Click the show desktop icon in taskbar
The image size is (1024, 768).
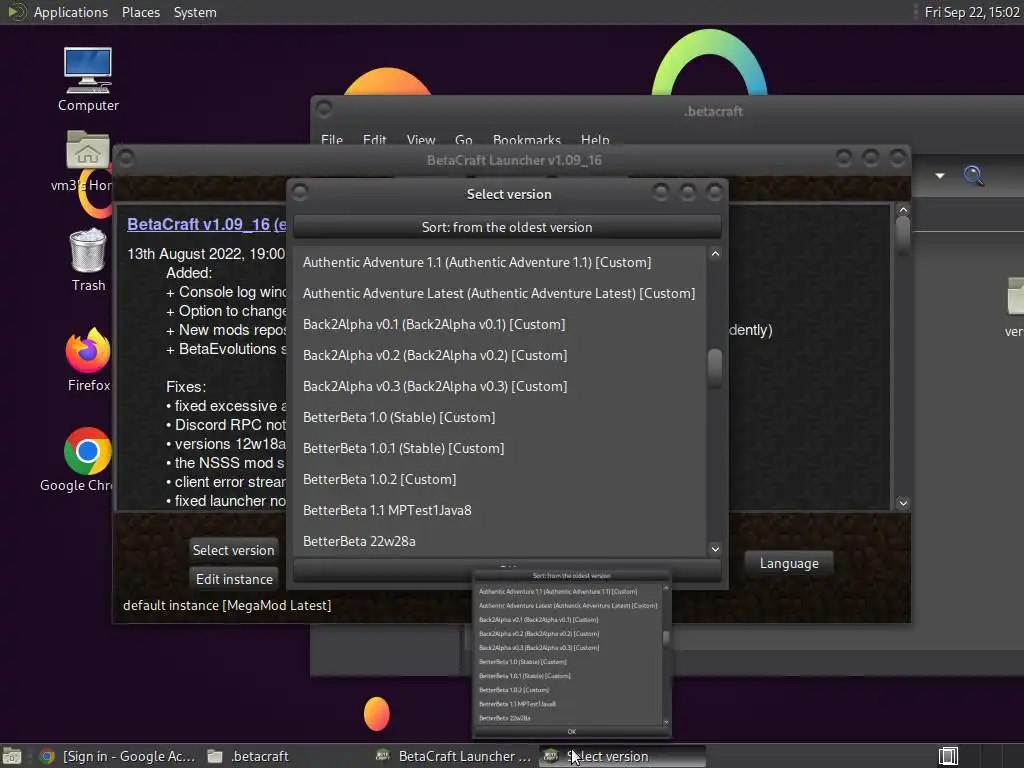point(12,756)
